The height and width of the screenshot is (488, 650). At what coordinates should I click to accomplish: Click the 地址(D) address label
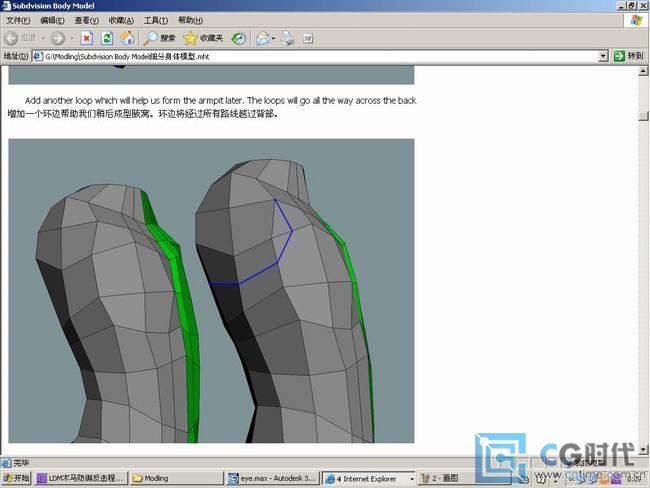[16, 56]
